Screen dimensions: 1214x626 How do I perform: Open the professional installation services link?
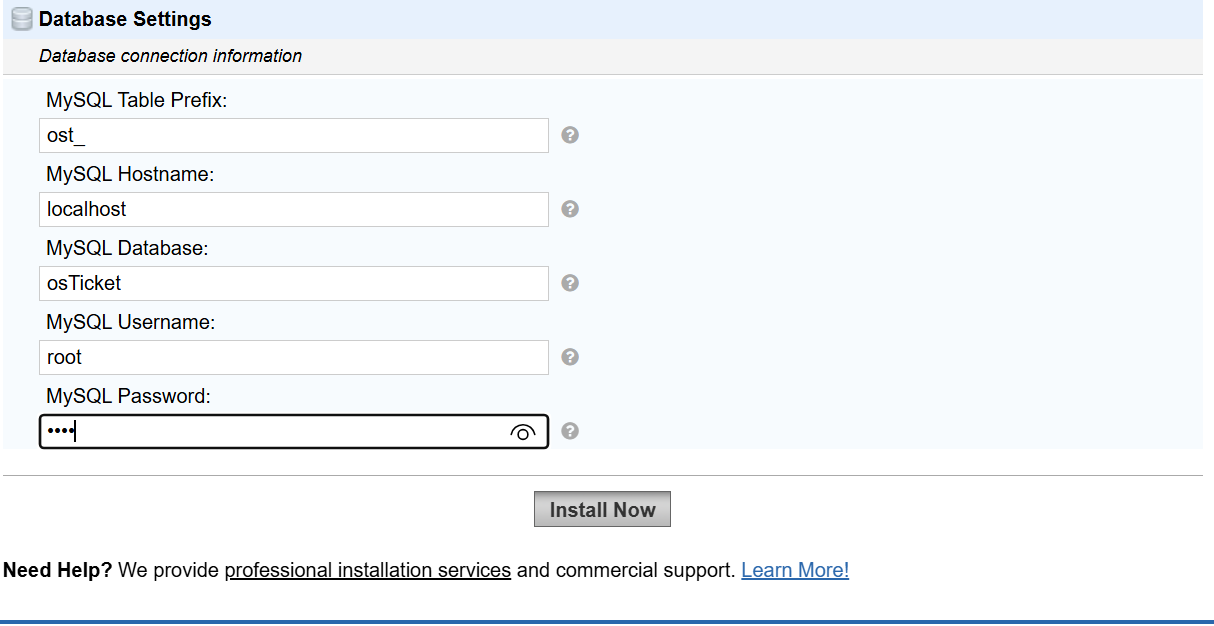pyautogui.click(x=367, y=570)
